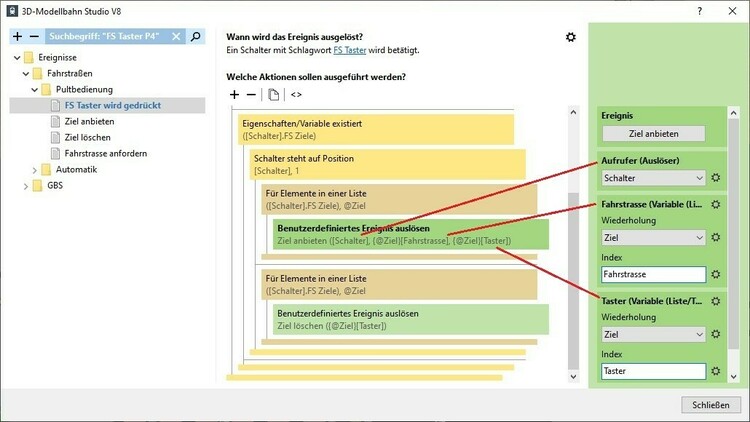This screenshot has width=750, height=422.
Task: Open the Taster Wiederholung Ziel dropdown
Action: point(653,334)
